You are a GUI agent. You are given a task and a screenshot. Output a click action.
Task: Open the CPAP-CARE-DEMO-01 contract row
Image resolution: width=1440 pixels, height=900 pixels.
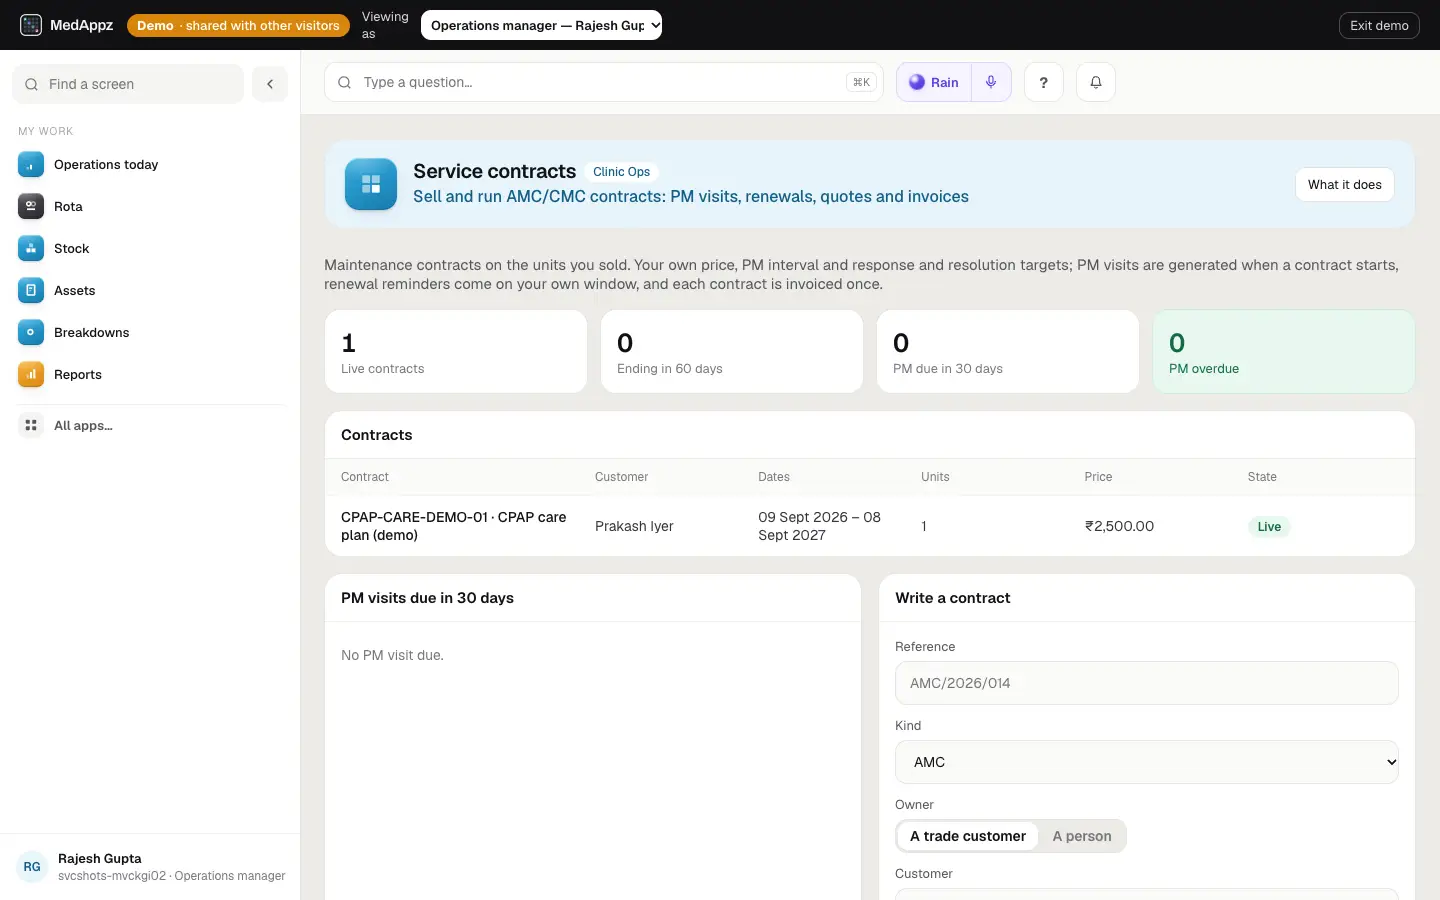(870, 526)
